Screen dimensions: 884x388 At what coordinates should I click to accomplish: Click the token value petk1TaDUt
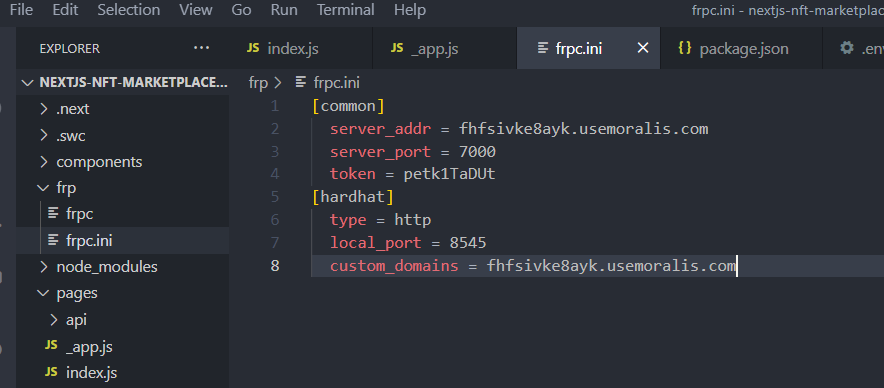pos(449,174)
